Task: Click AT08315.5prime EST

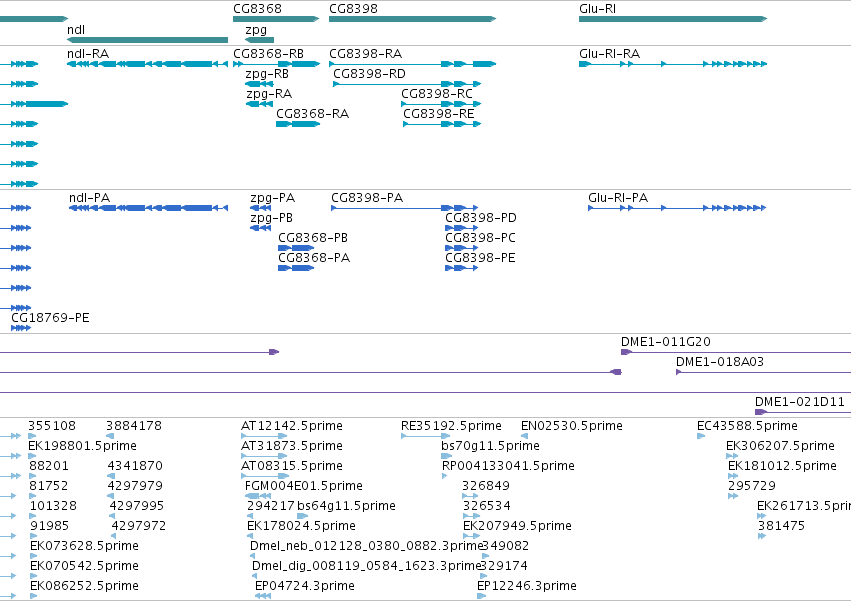Action: (265, 476)
